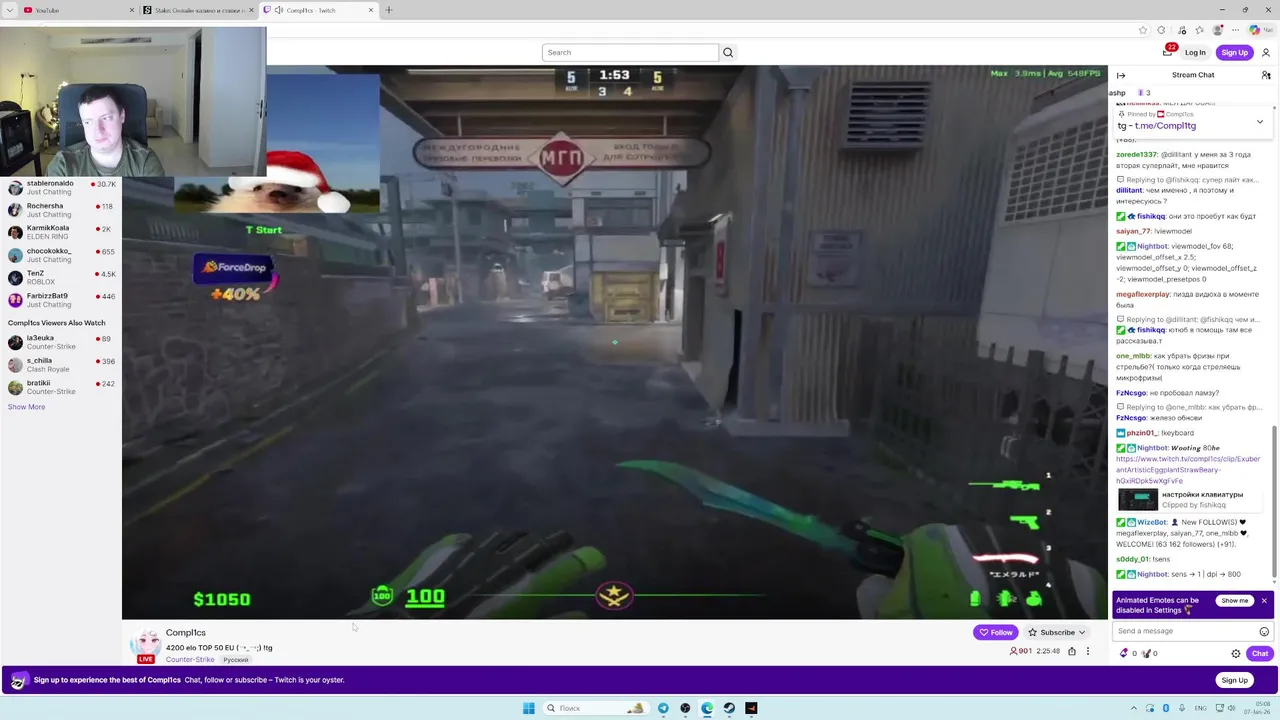
Task: Click the Log In button
Action: [x=1195, y=52]
